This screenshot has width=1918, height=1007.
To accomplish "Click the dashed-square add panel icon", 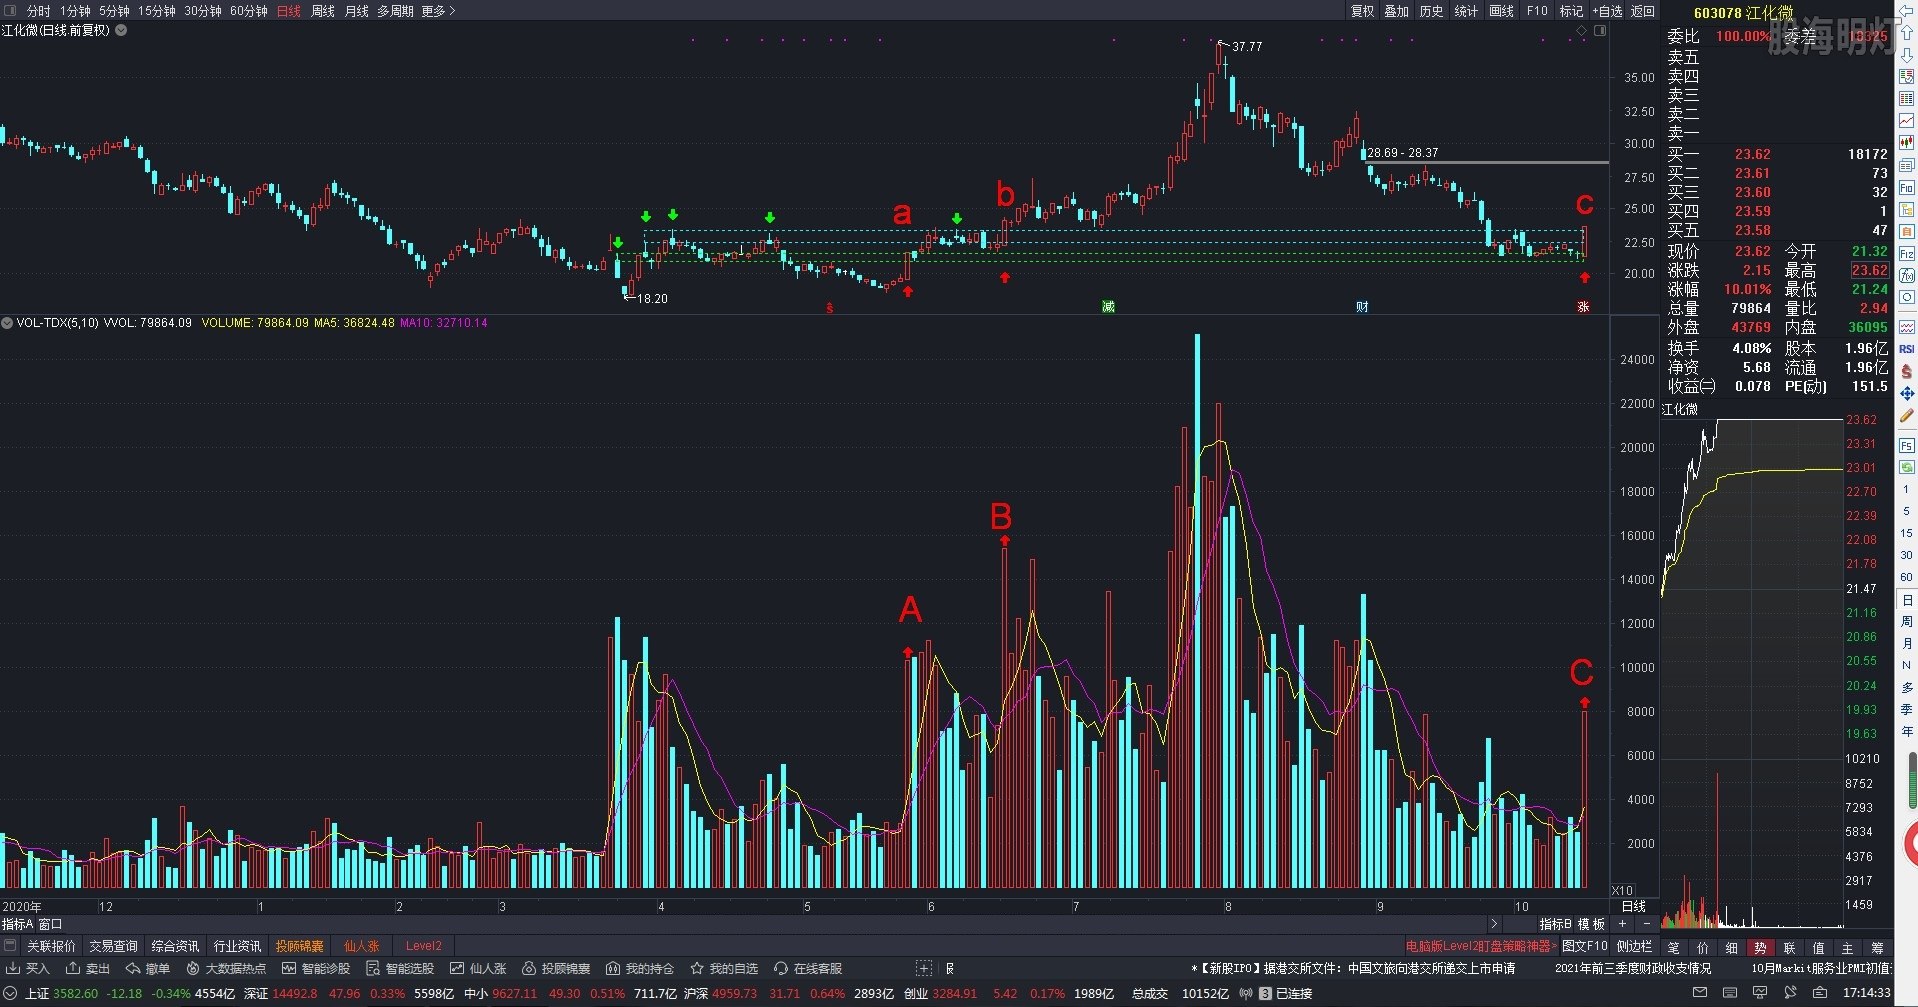I will click(924, 968).
